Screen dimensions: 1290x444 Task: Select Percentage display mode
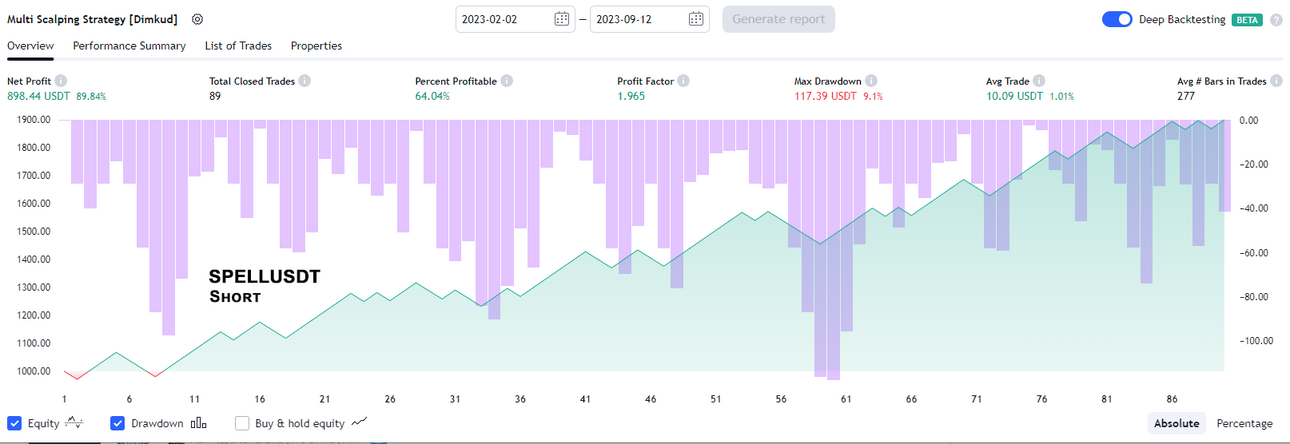1244,423
